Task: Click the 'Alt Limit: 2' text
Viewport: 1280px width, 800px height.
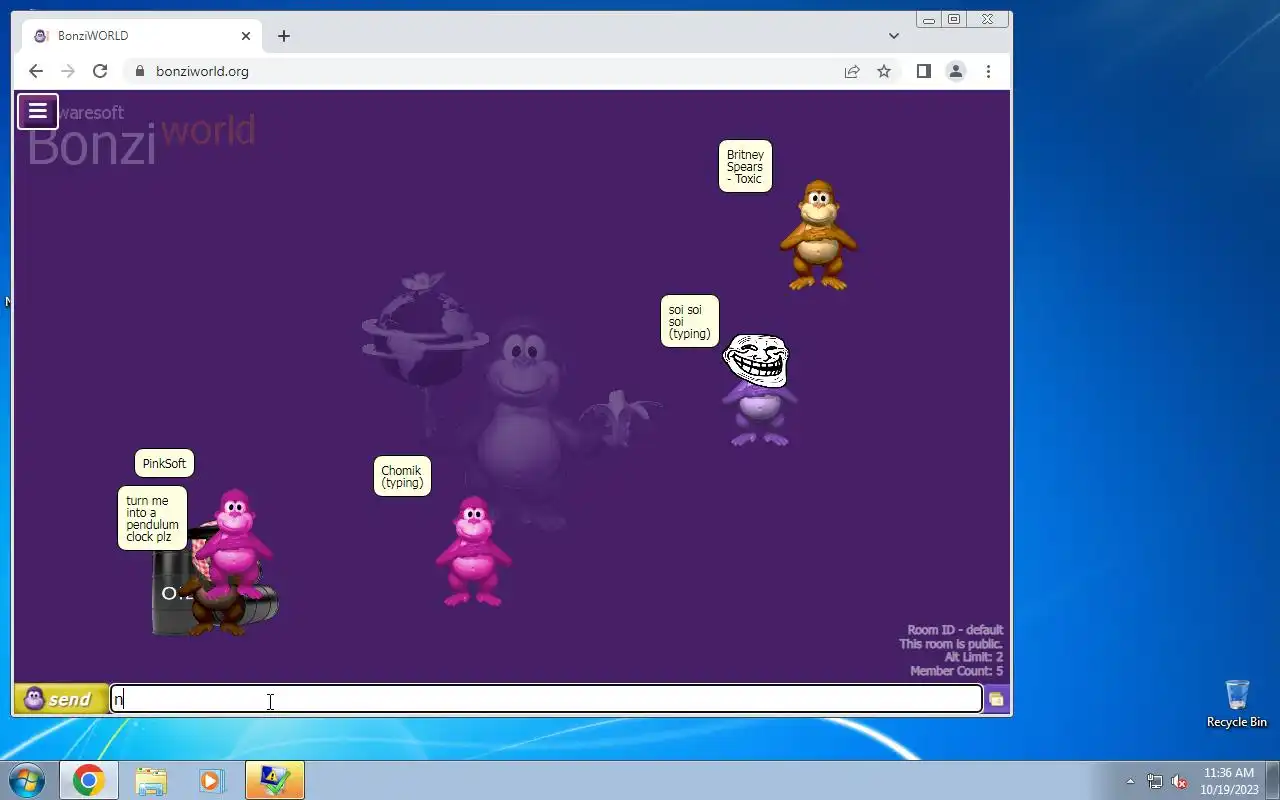Action: [x=973, y=657]
